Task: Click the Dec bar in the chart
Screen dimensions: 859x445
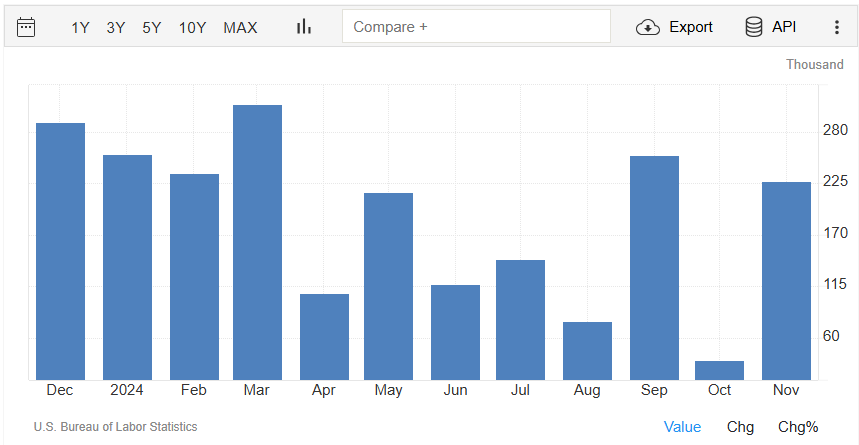Action: click(60, 252)
